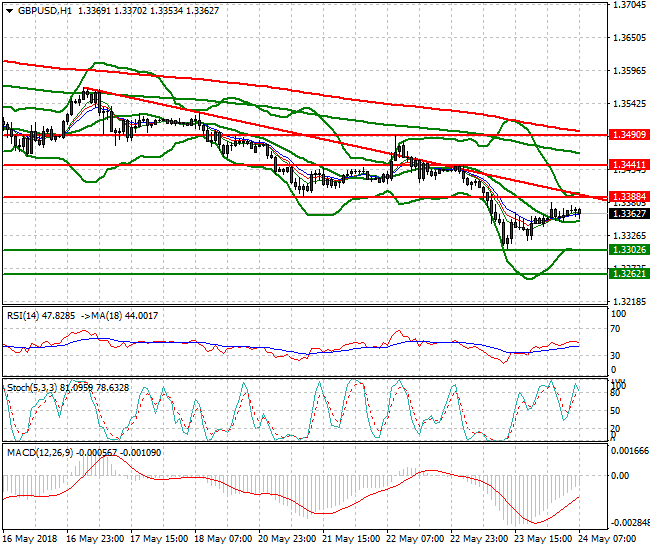Click the current price label 1.33627
This screenshot has height=550, width=650.
629,214
